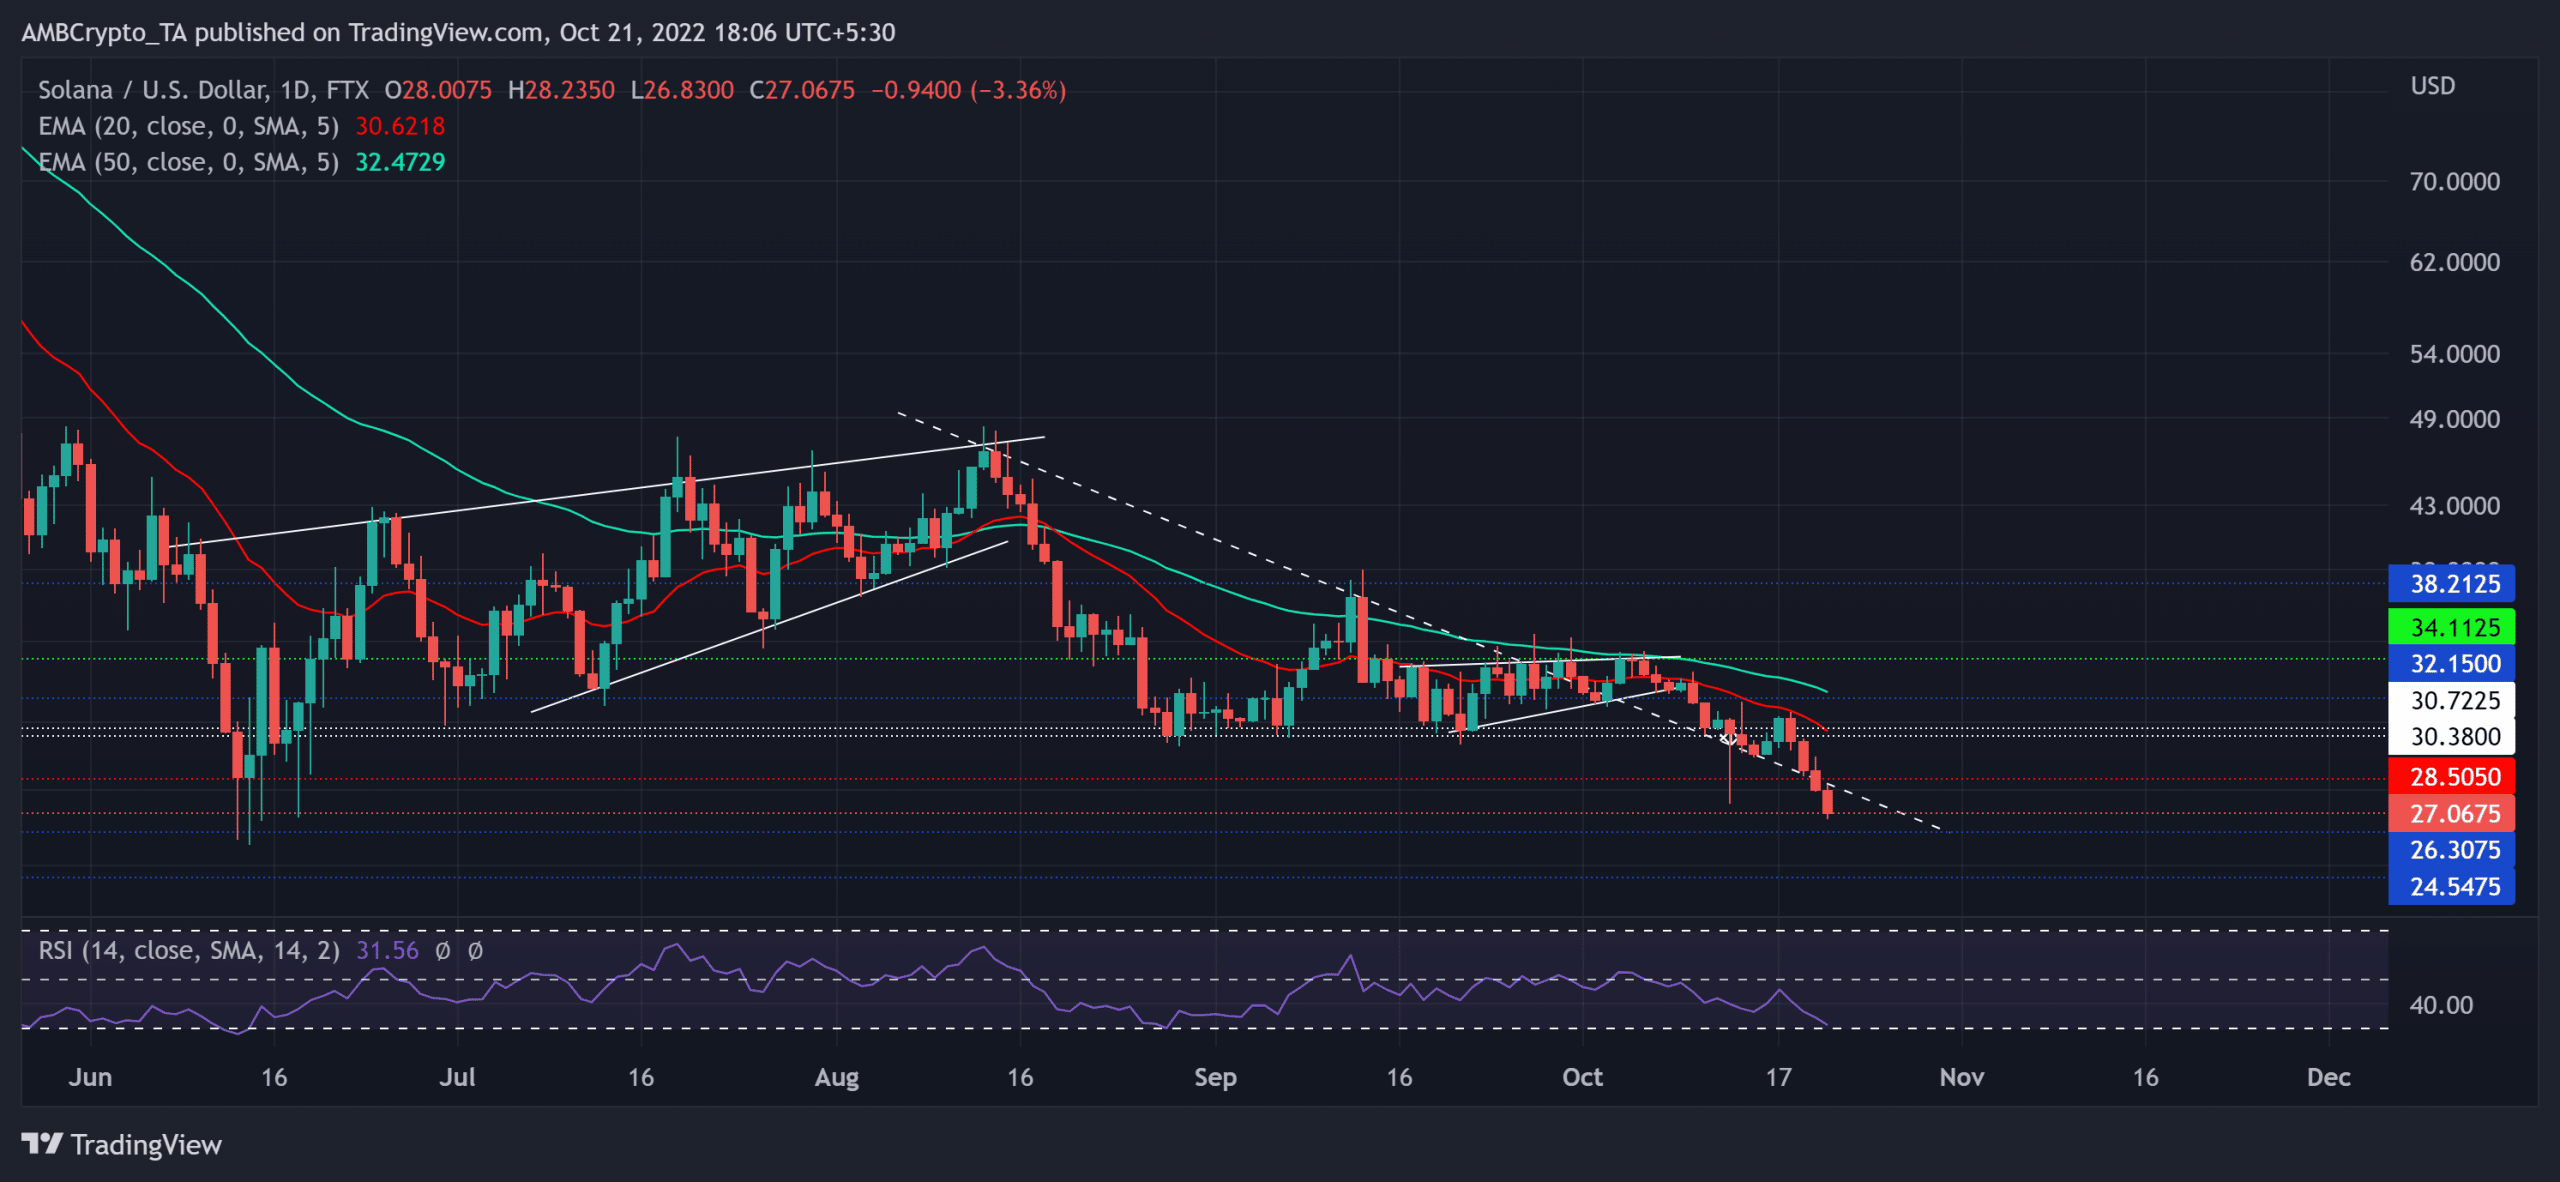Viewport: 2560px width, 1182px height.
Task: Click the RSI 40.00 axis tick
Action: [x=2441, y=1005]
